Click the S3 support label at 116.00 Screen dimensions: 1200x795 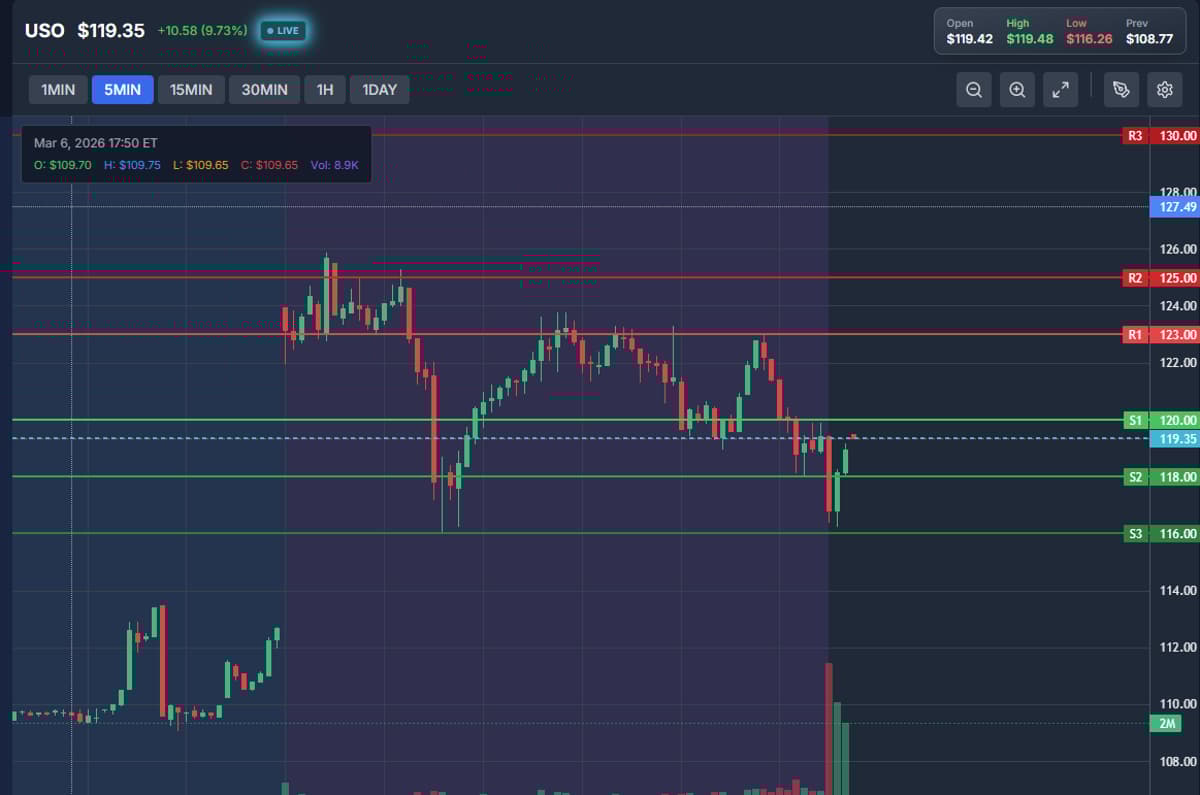1136,534
